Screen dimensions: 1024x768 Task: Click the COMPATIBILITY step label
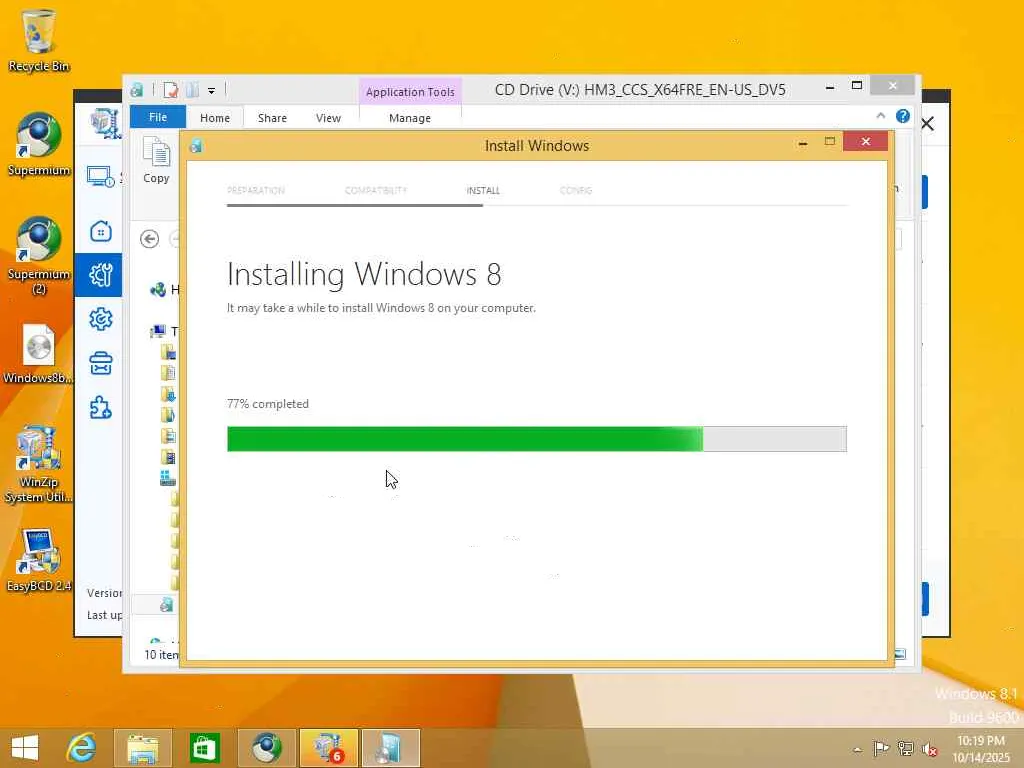[376, 190]
